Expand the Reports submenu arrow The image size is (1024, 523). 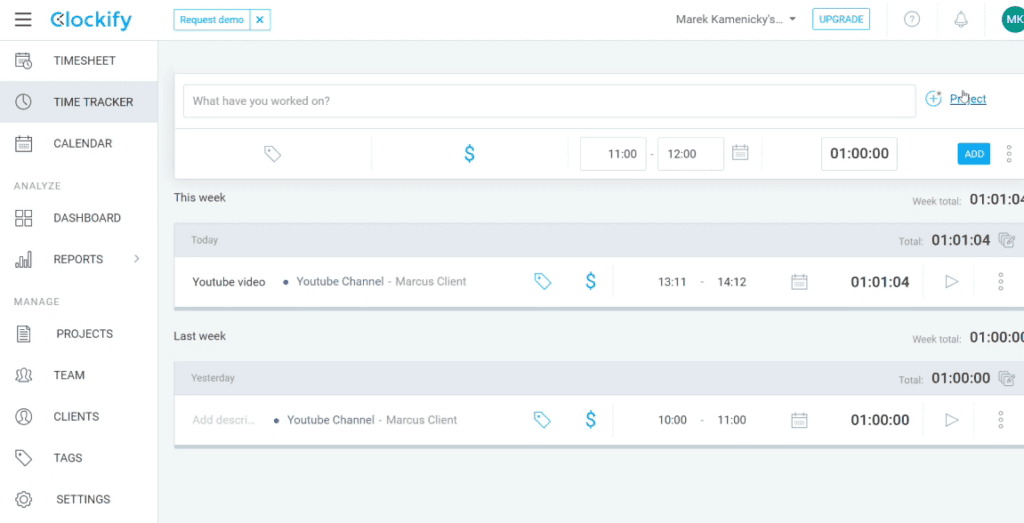(137, 259)
